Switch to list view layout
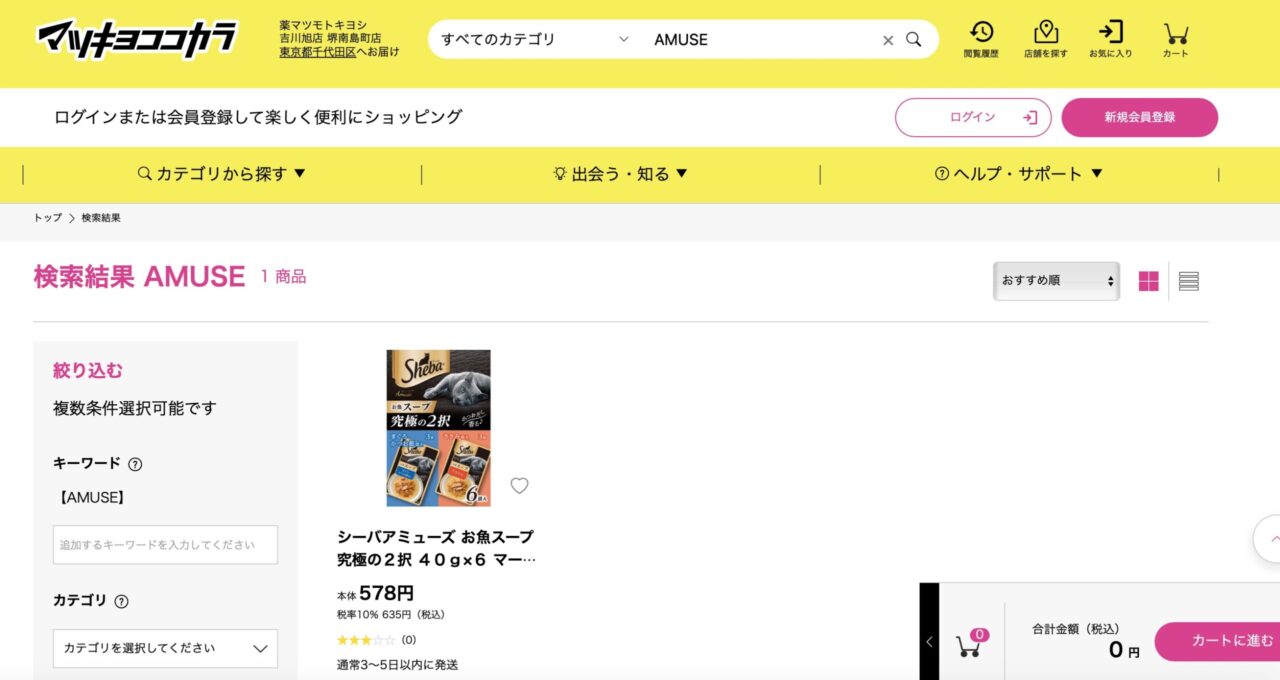Screen dimensions: 1280x680 [1188, 281]
